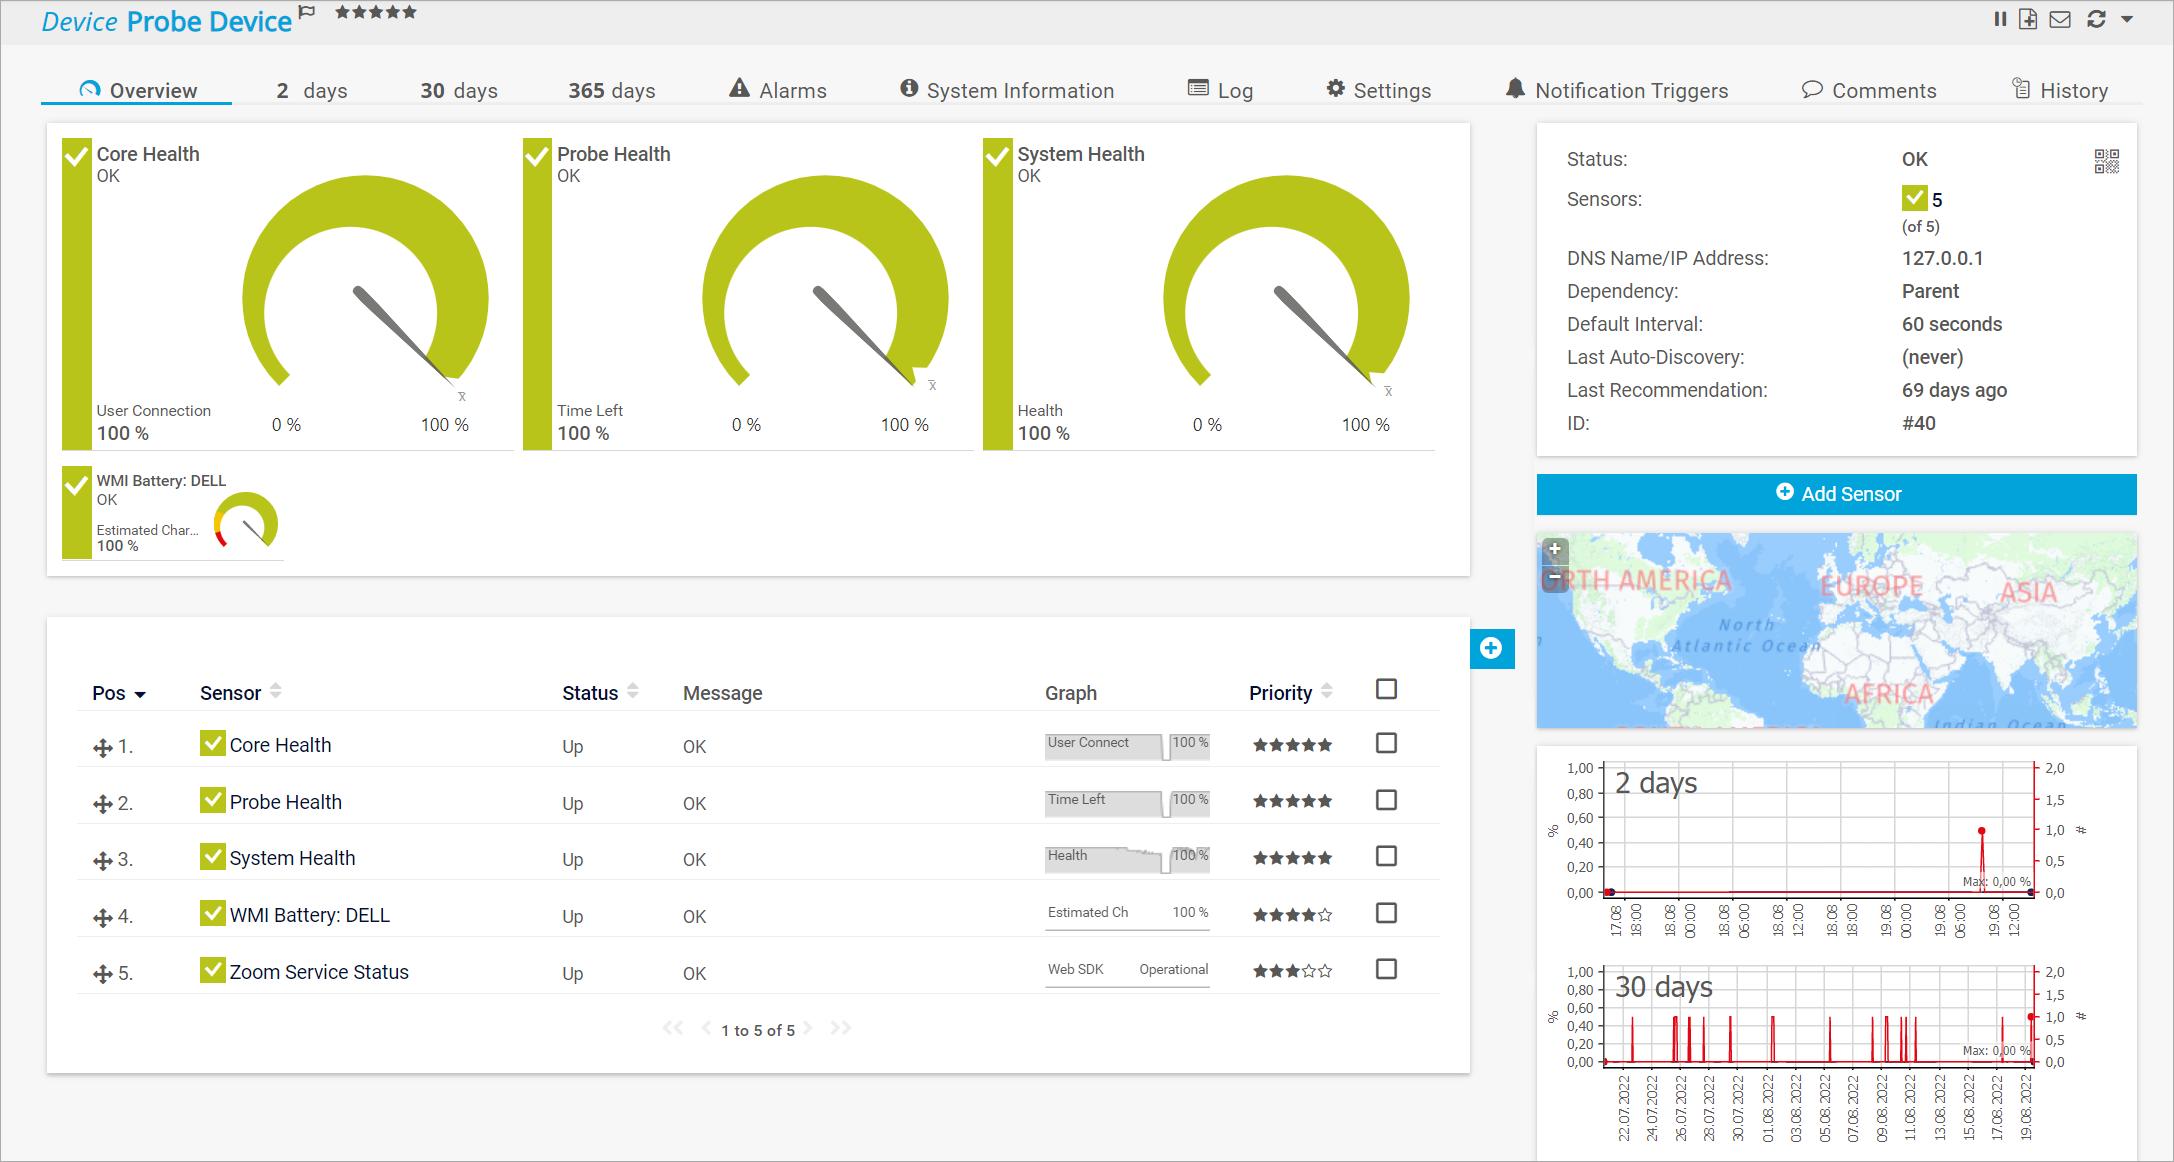Open Core Health sensor link in table
The width and height of the screenshot is (2174, 1162).
point(280,745)
